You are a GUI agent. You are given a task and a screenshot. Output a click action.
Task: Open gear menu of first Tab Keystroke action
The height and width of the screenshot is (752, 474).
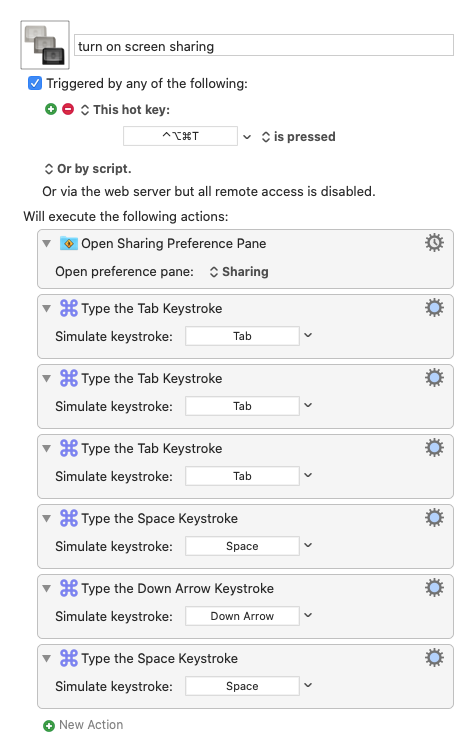pyautogui.click(x=434, y=307)
